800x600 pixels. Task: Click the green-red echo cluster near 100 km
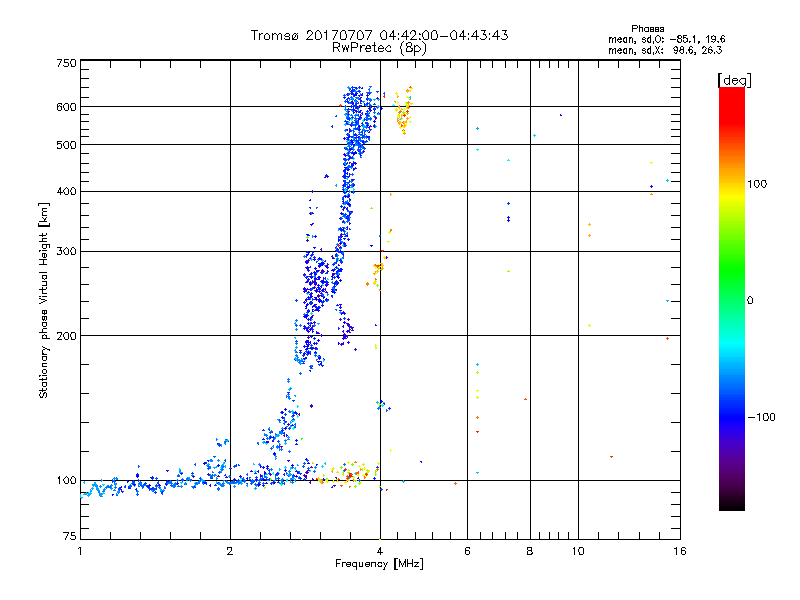coord(347,474)
